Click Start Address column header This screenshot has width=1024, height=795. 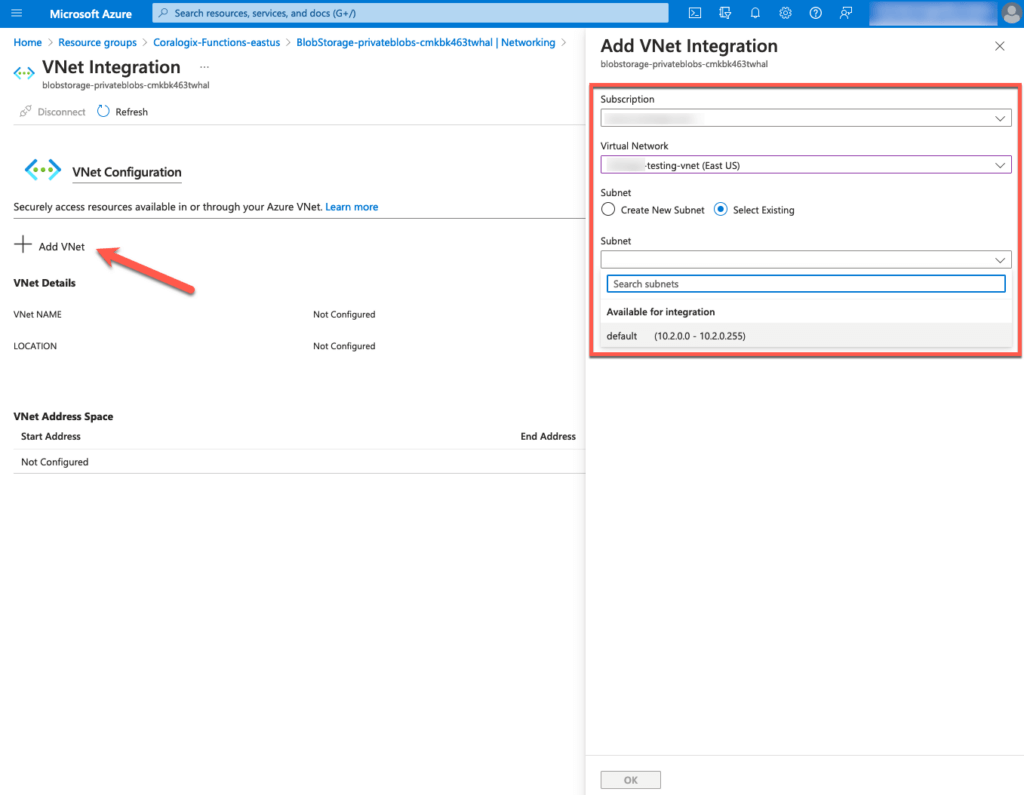click(50, 436)
